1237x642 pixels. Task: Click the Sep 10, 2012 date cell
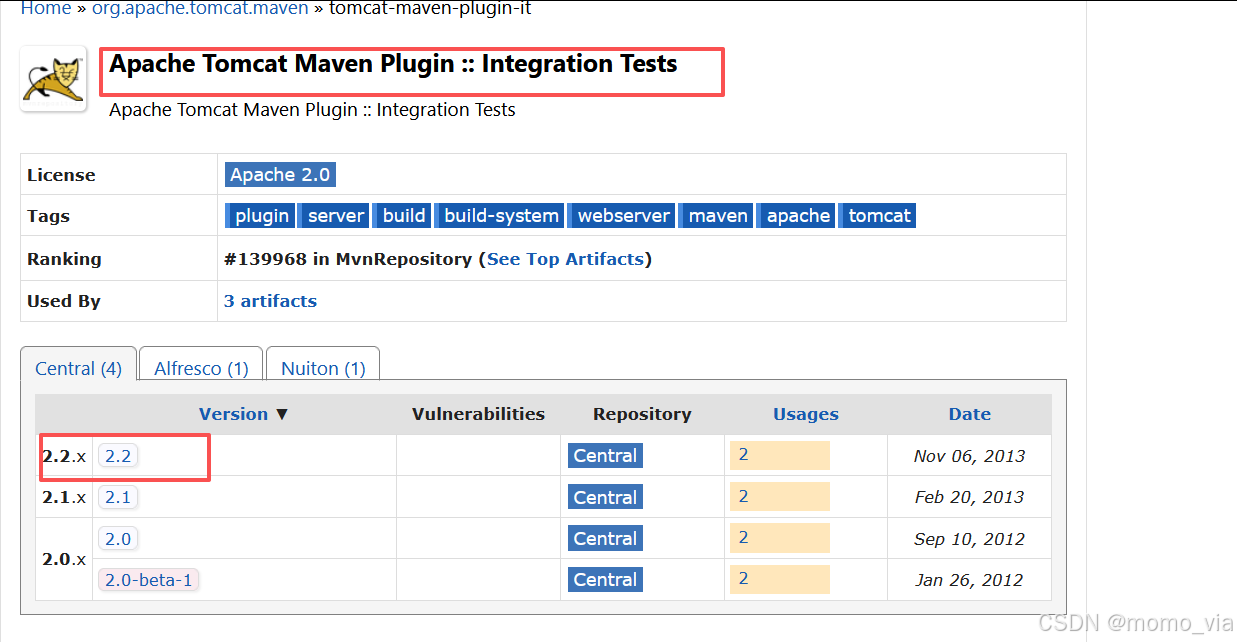coord(969,539)
